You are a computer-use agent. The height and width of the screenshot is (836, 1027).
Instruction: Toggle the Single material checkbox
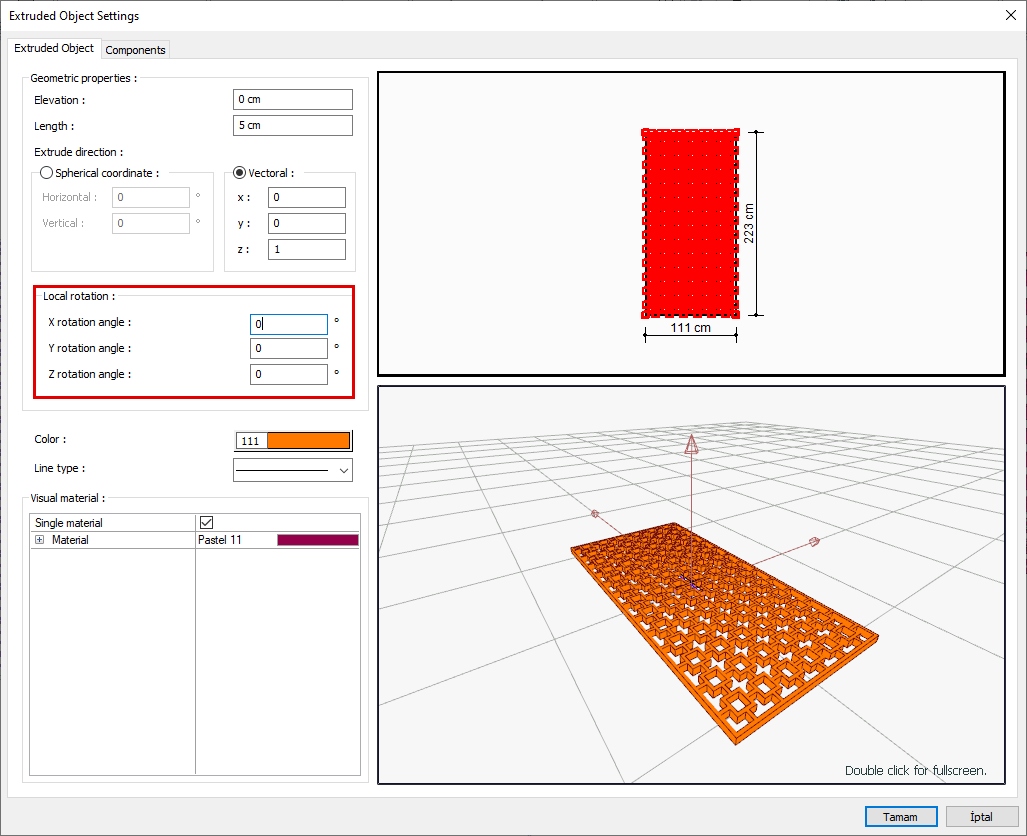[207, 522]
